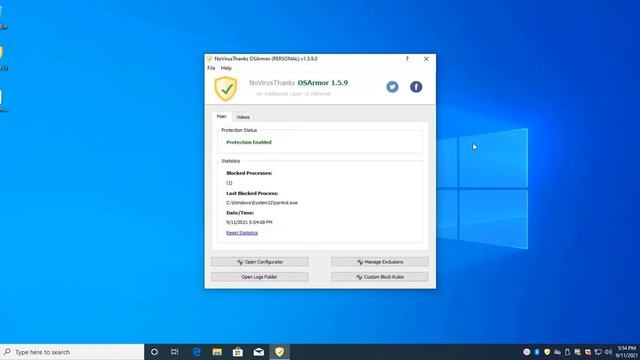This screenshot has height=360, width=640.
Task: Click the OSArmor shield taskbar button
Action: (280, 352)
